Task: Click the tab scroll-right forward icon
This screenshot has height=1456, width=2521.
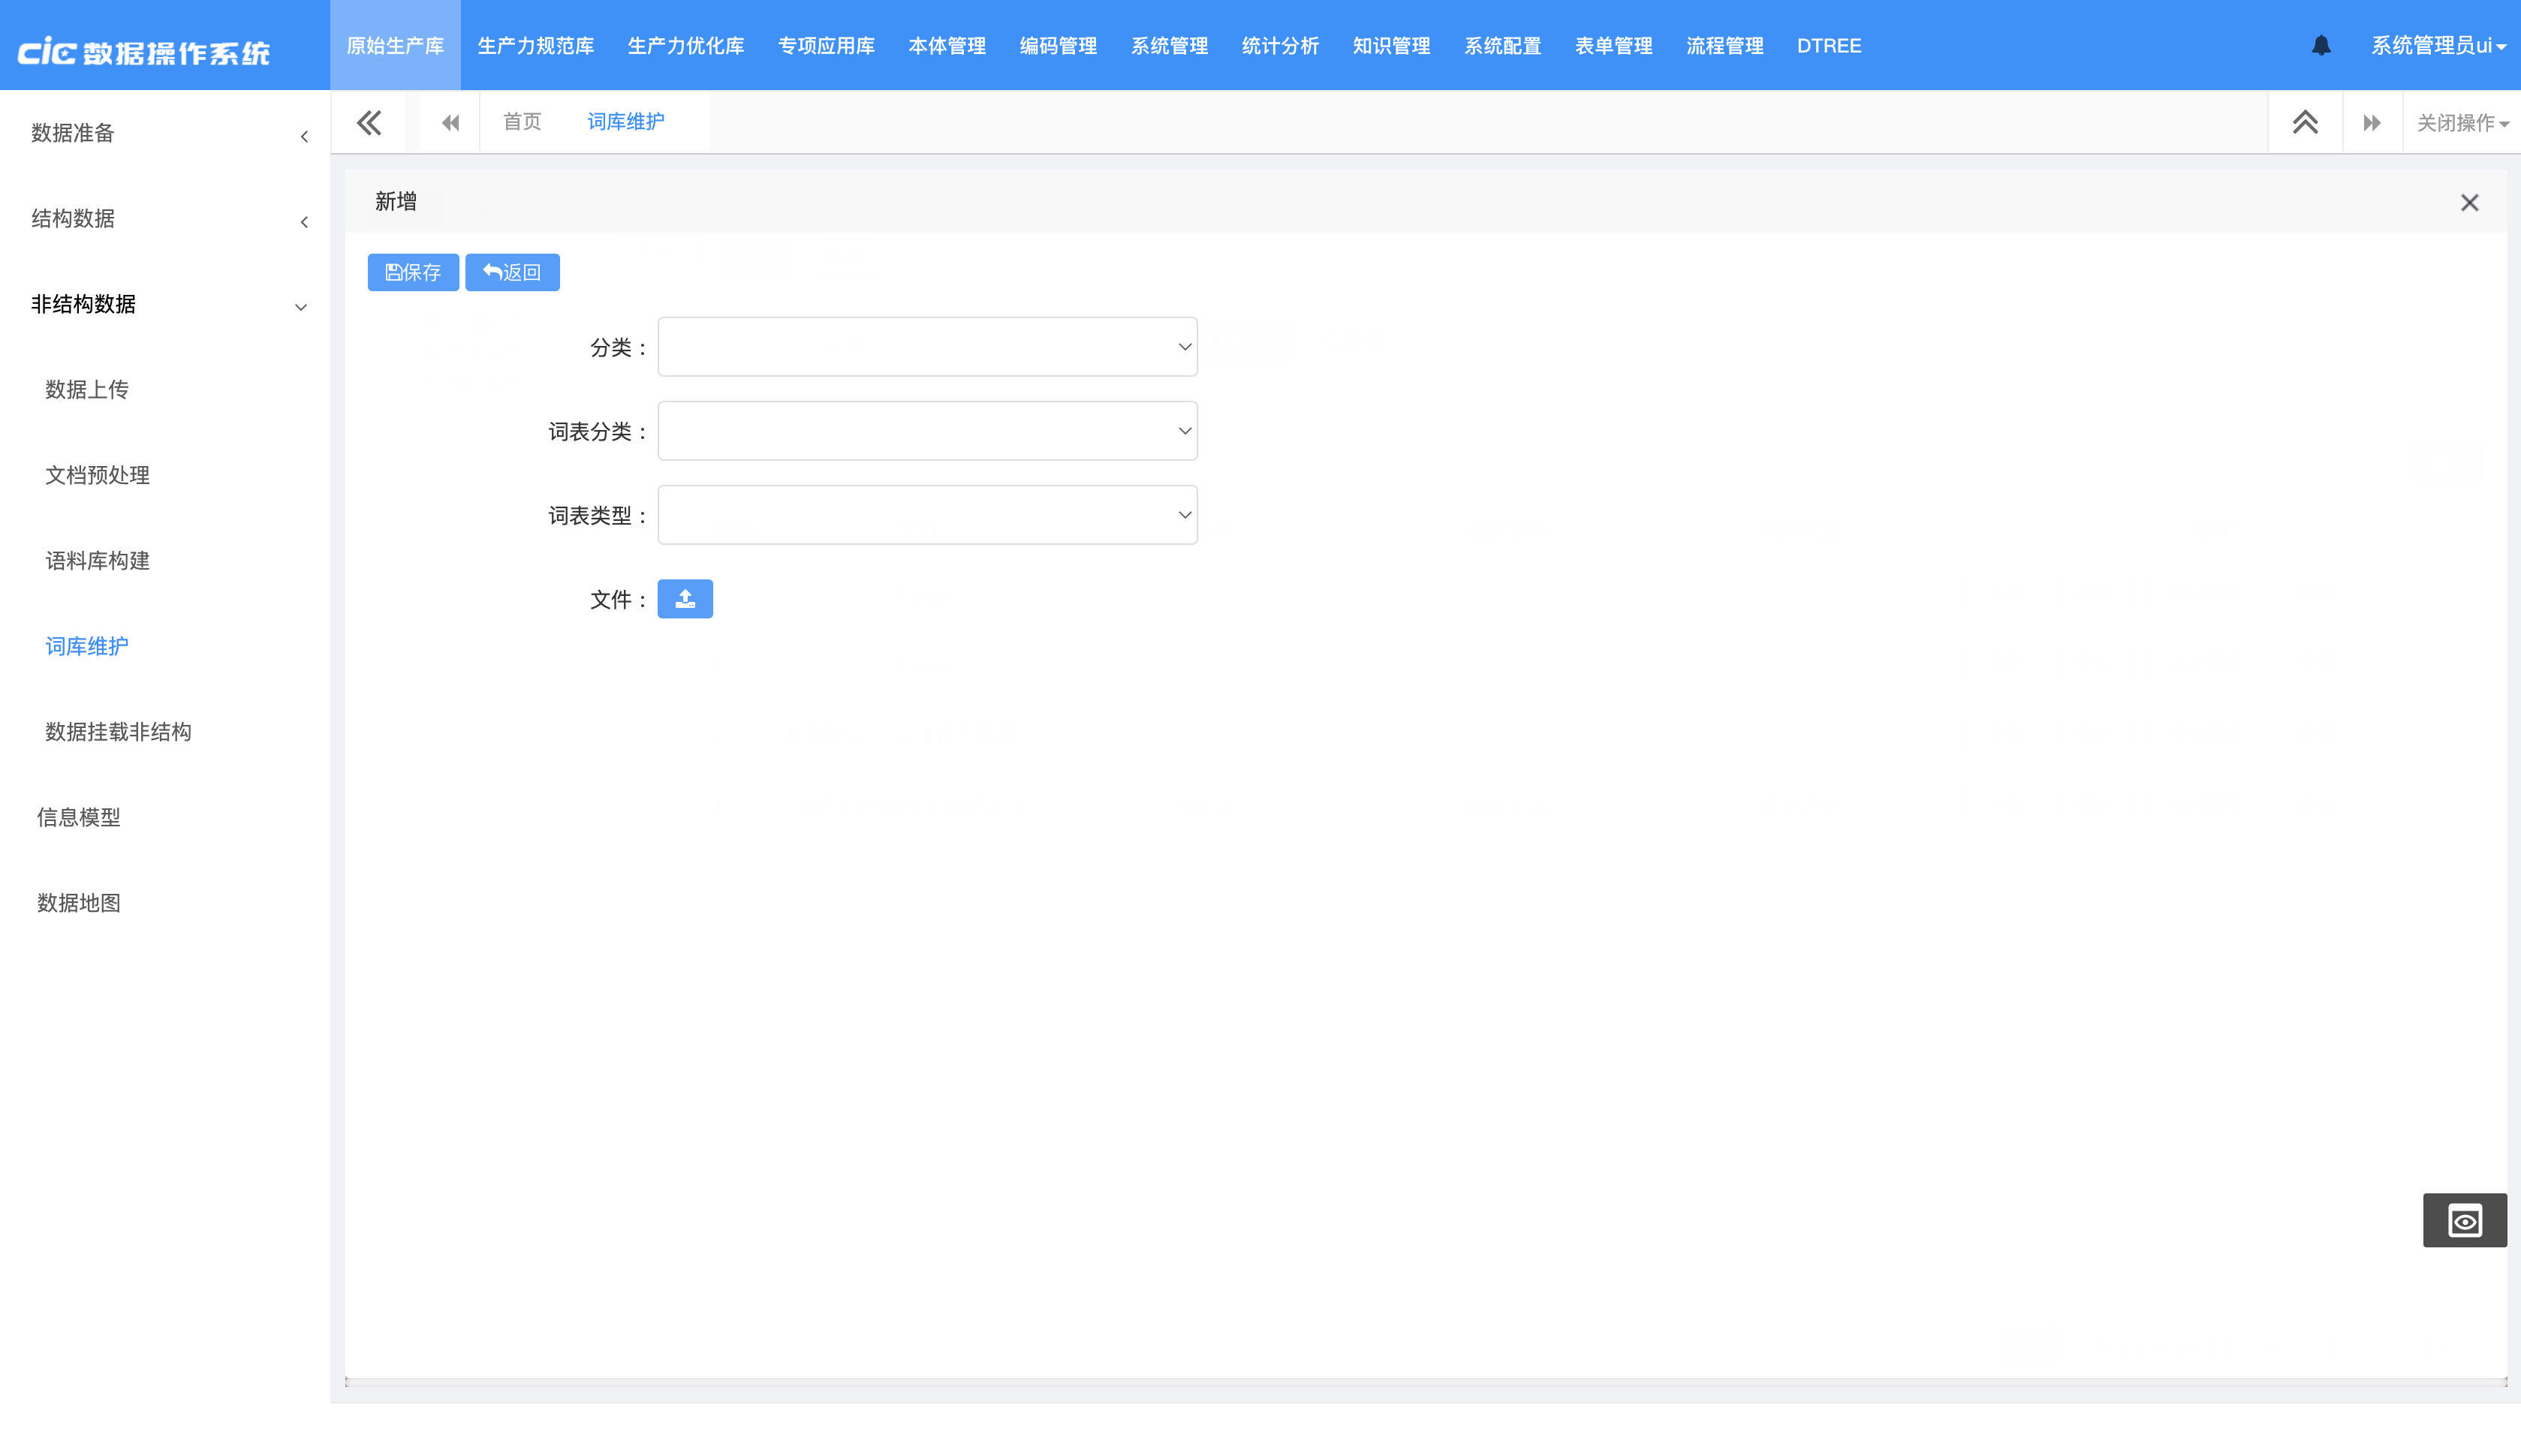Action: [x=2371, y=123]
